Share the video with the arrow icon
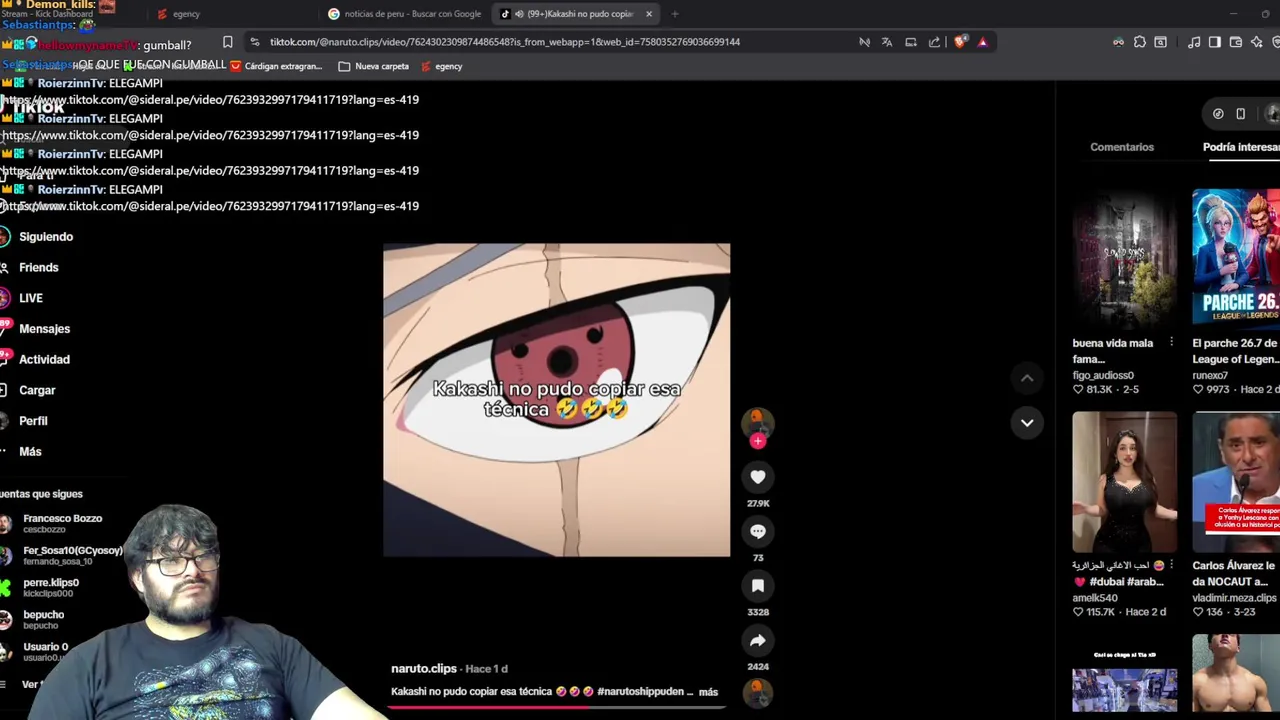Screen dimensions: 1280x720 point(758,640)
